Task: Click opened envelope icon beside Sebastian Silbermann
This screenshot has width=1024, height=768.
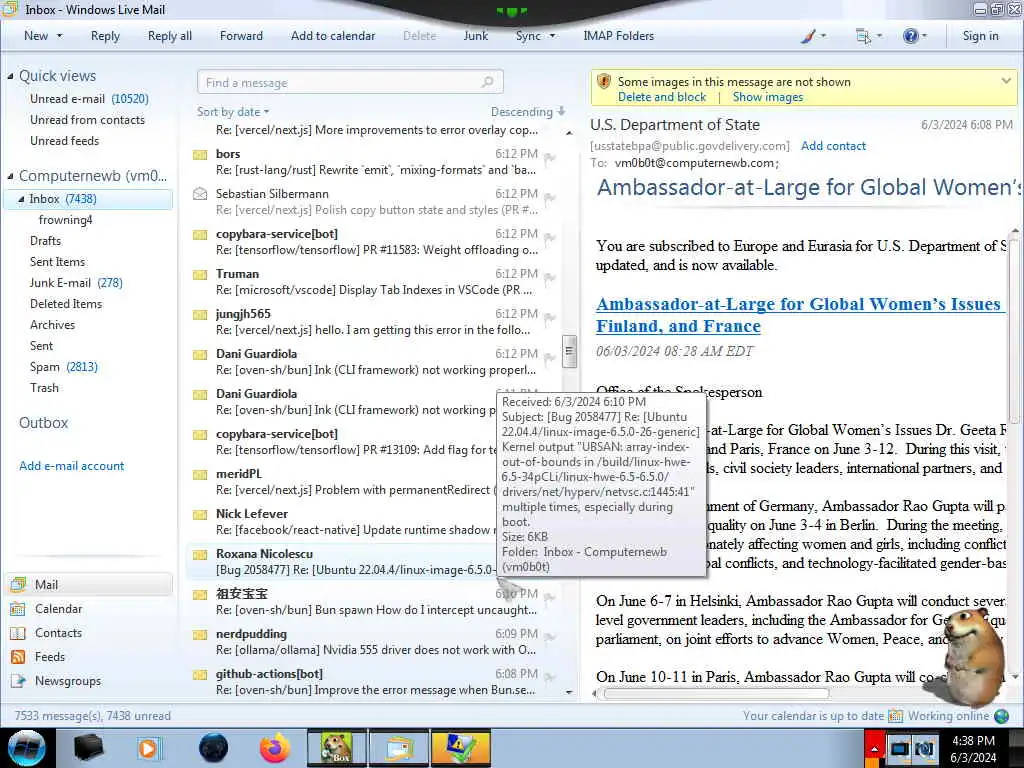Action: [x=200, y=194]
